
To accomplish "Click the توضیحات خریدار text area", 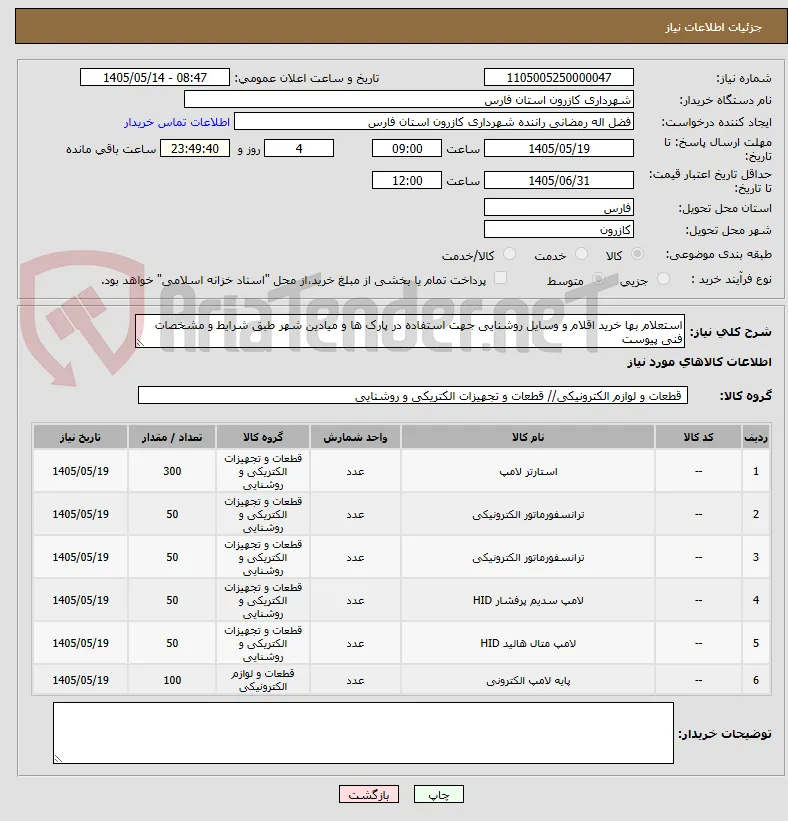I will (363, 733).
